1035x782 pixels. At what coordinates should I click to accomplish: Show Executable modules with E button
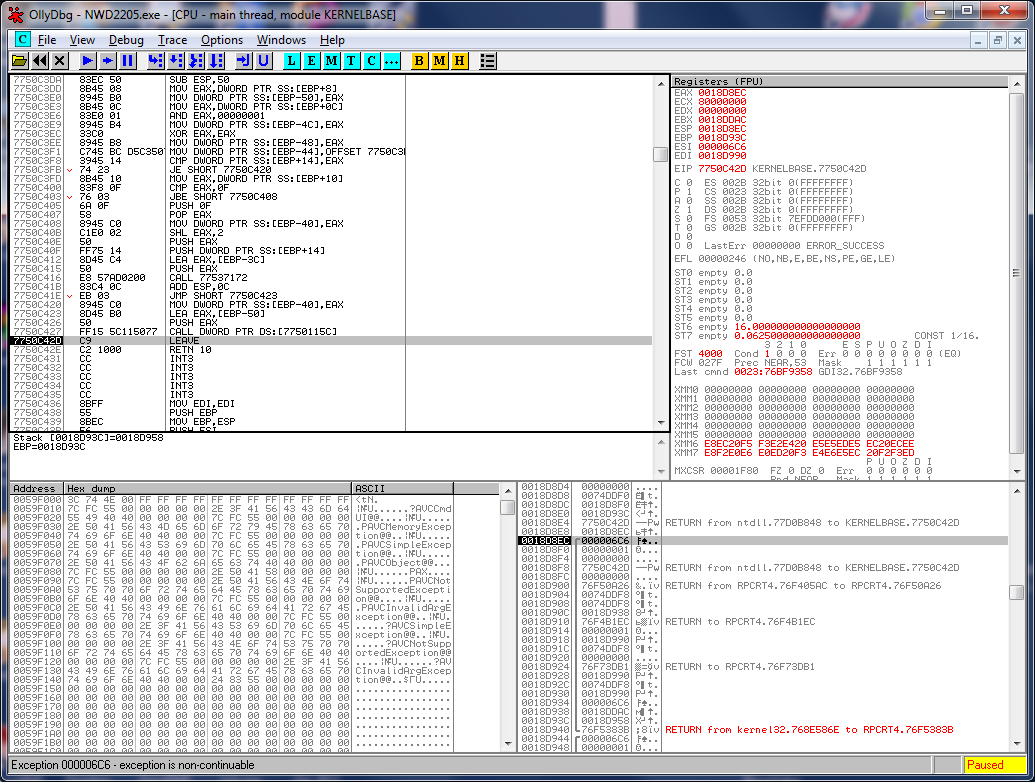[x=311, y=61]
